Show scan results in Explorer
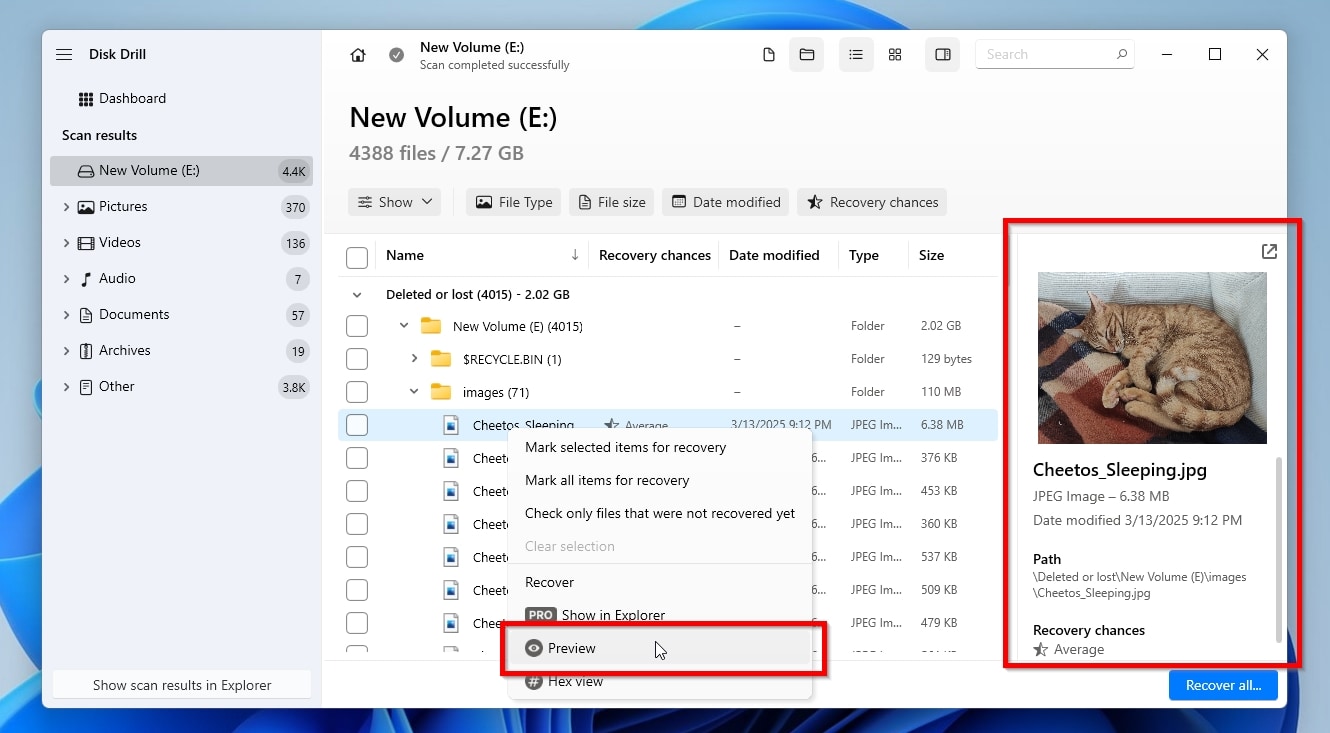This screenshot has height=733, width=1330. click(x=181, y=685)
